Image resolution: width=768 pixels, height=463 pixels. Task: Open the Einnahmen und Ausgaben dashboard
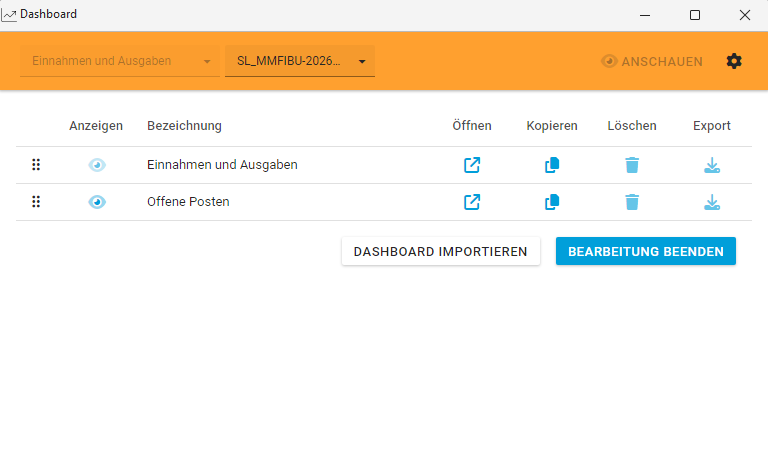tap(472, 165)
